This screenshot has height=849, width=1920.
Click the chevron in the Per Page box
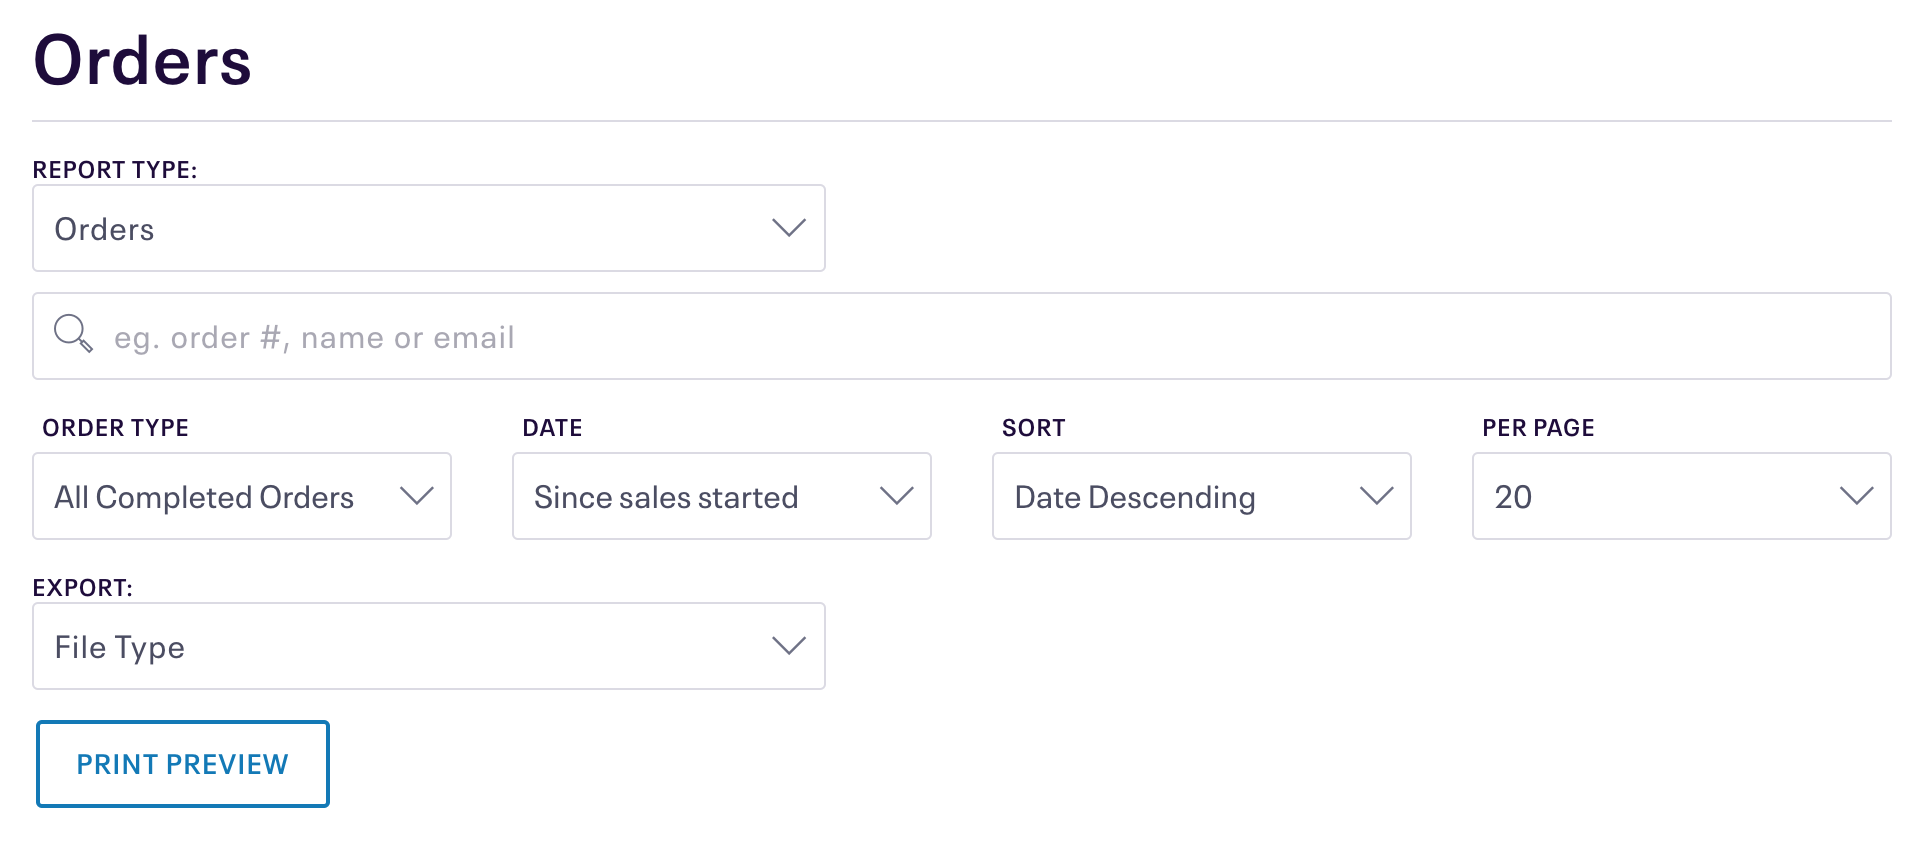click(1856, 496)
